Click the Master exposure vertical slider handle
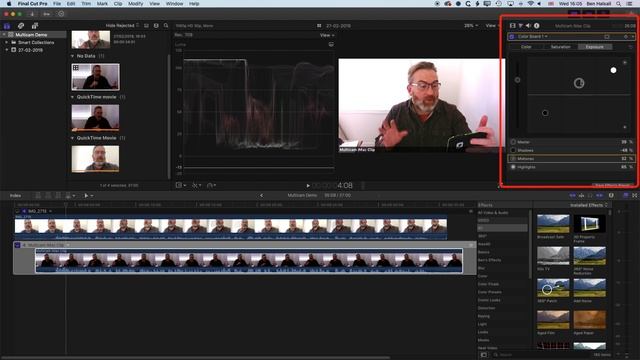This screenshot has width=640, height=360. [517, 80]
